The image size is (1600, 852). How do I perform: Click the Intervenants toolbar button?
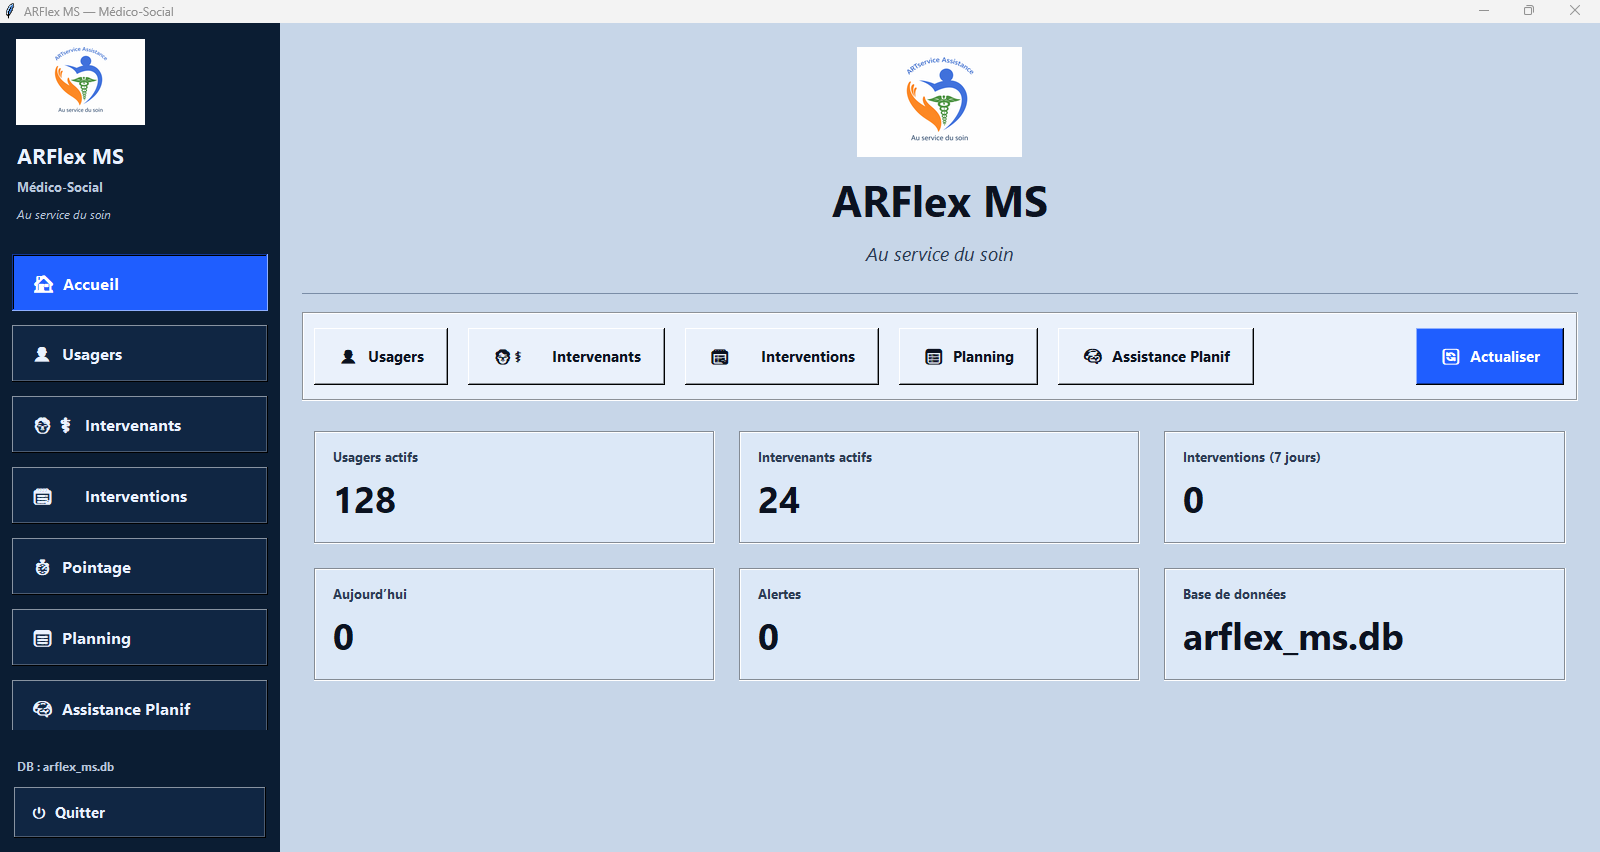click(x=566, y=356)
